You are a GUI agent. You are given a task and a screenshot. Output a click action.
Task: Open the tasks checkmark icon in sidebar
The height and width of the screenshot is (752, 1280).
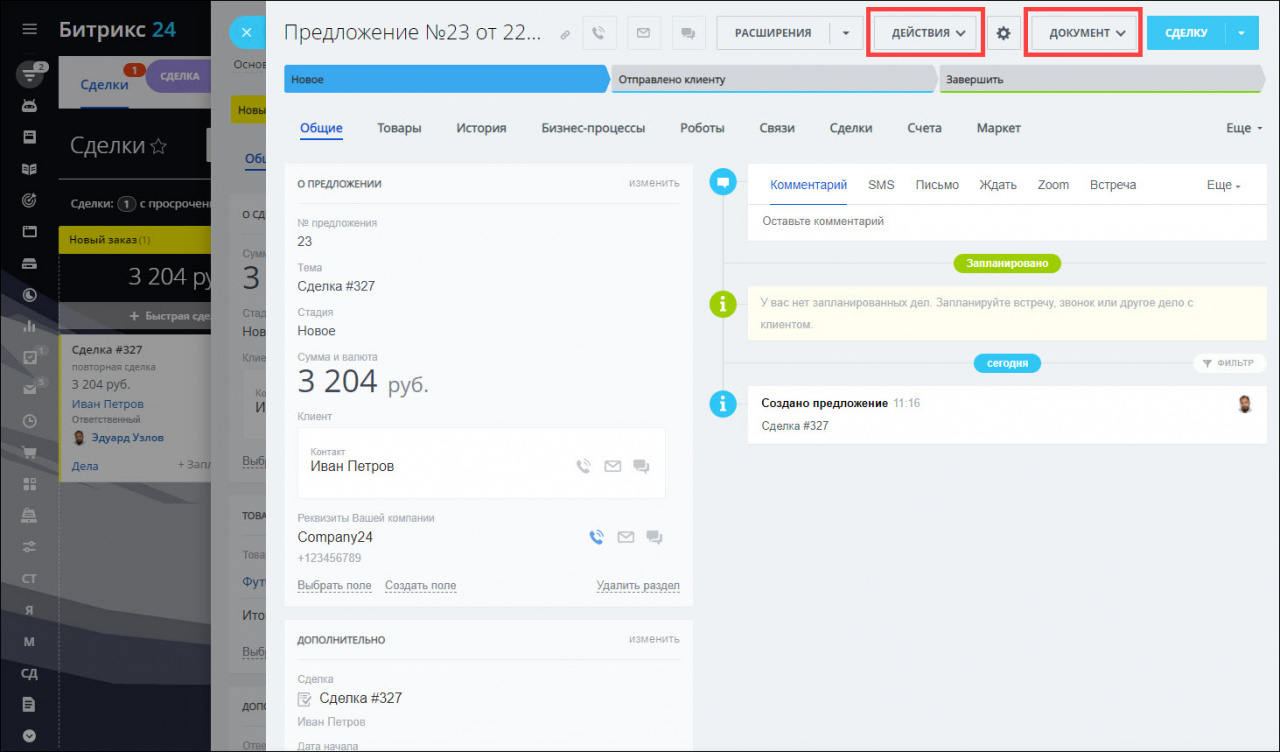(x=29, y=357)
